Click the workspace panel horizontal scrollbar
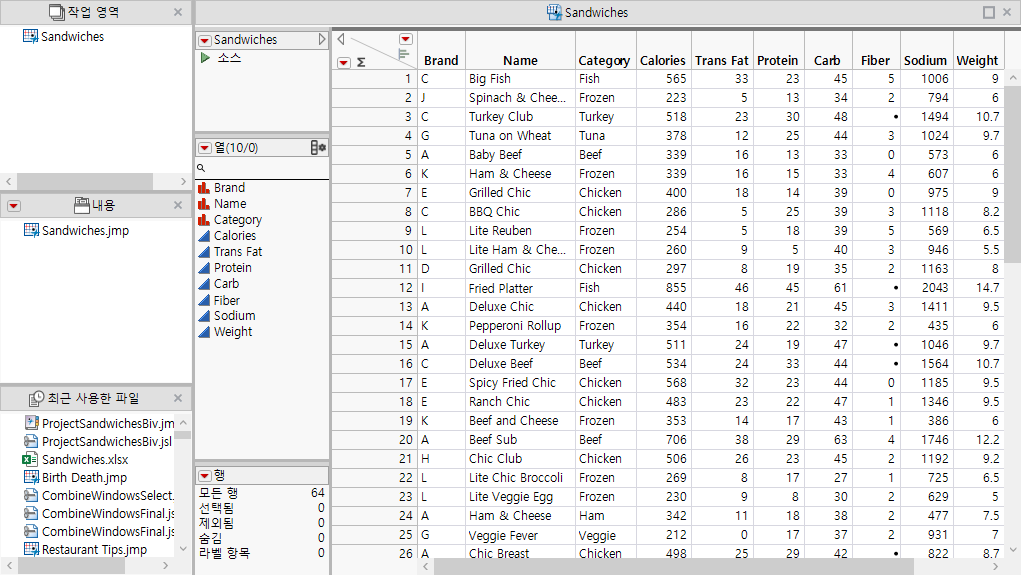The width and height of the screenshot is (1021, 575). pos(85,181)
